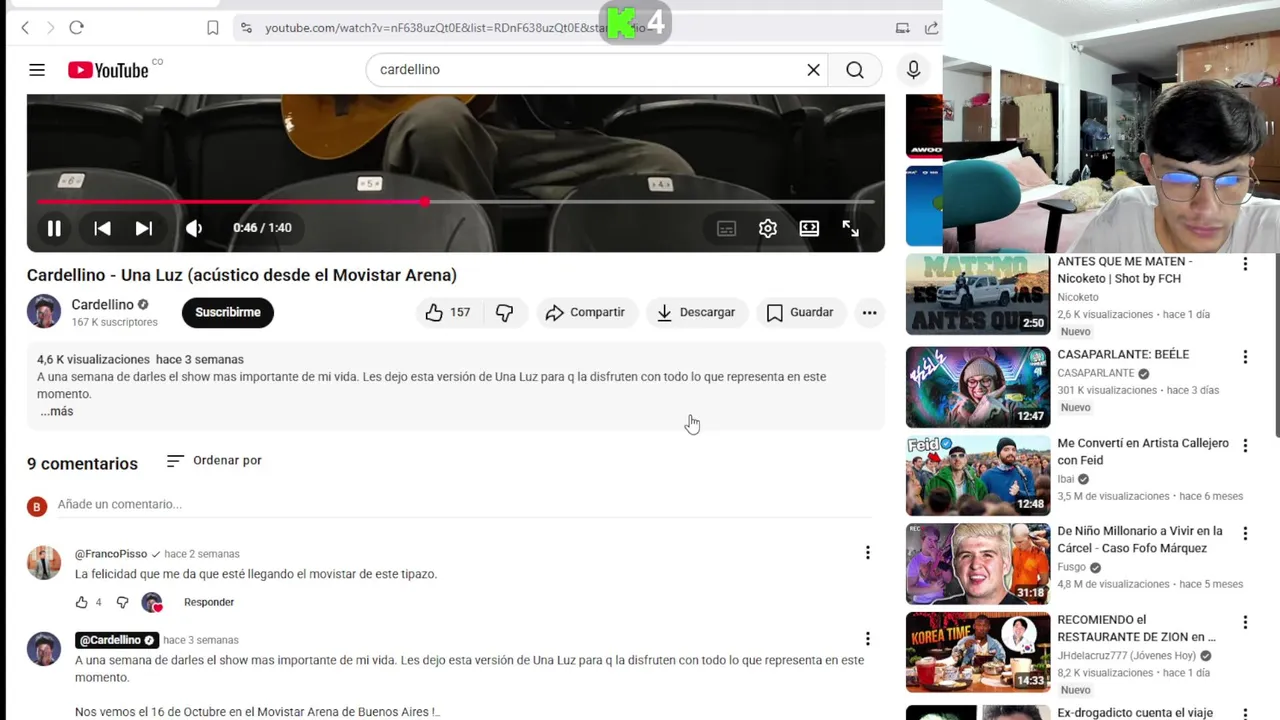Open Me Convertí en Artista Callejero thumbnail
Image resolution: width=1280 pixels, height=720 pixels.
[978, 475]
